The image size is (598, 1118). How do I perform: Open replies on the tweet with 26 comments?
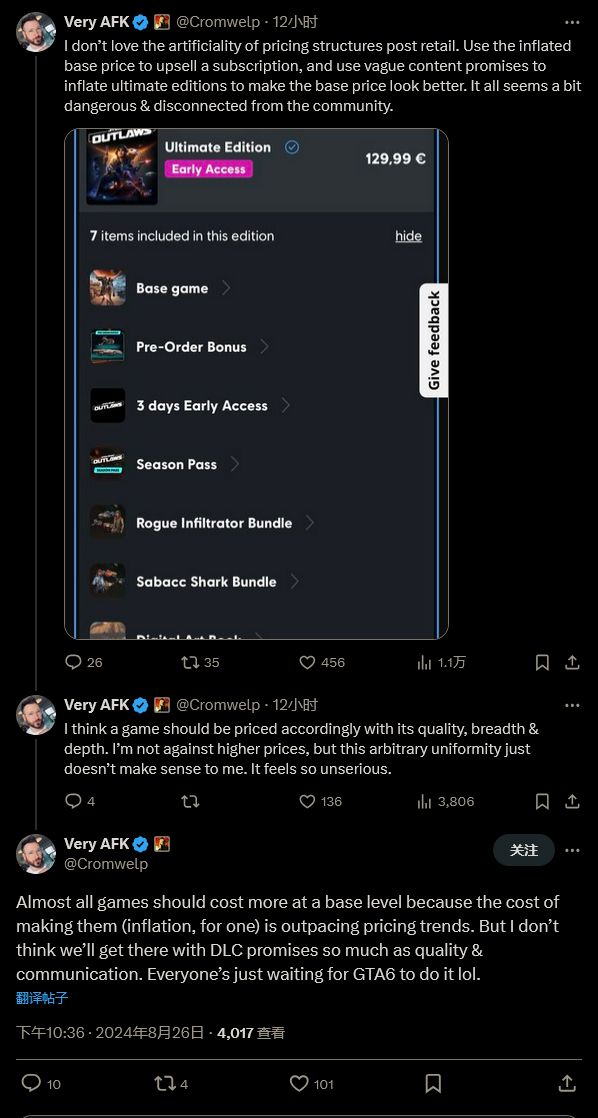(83, 662)
